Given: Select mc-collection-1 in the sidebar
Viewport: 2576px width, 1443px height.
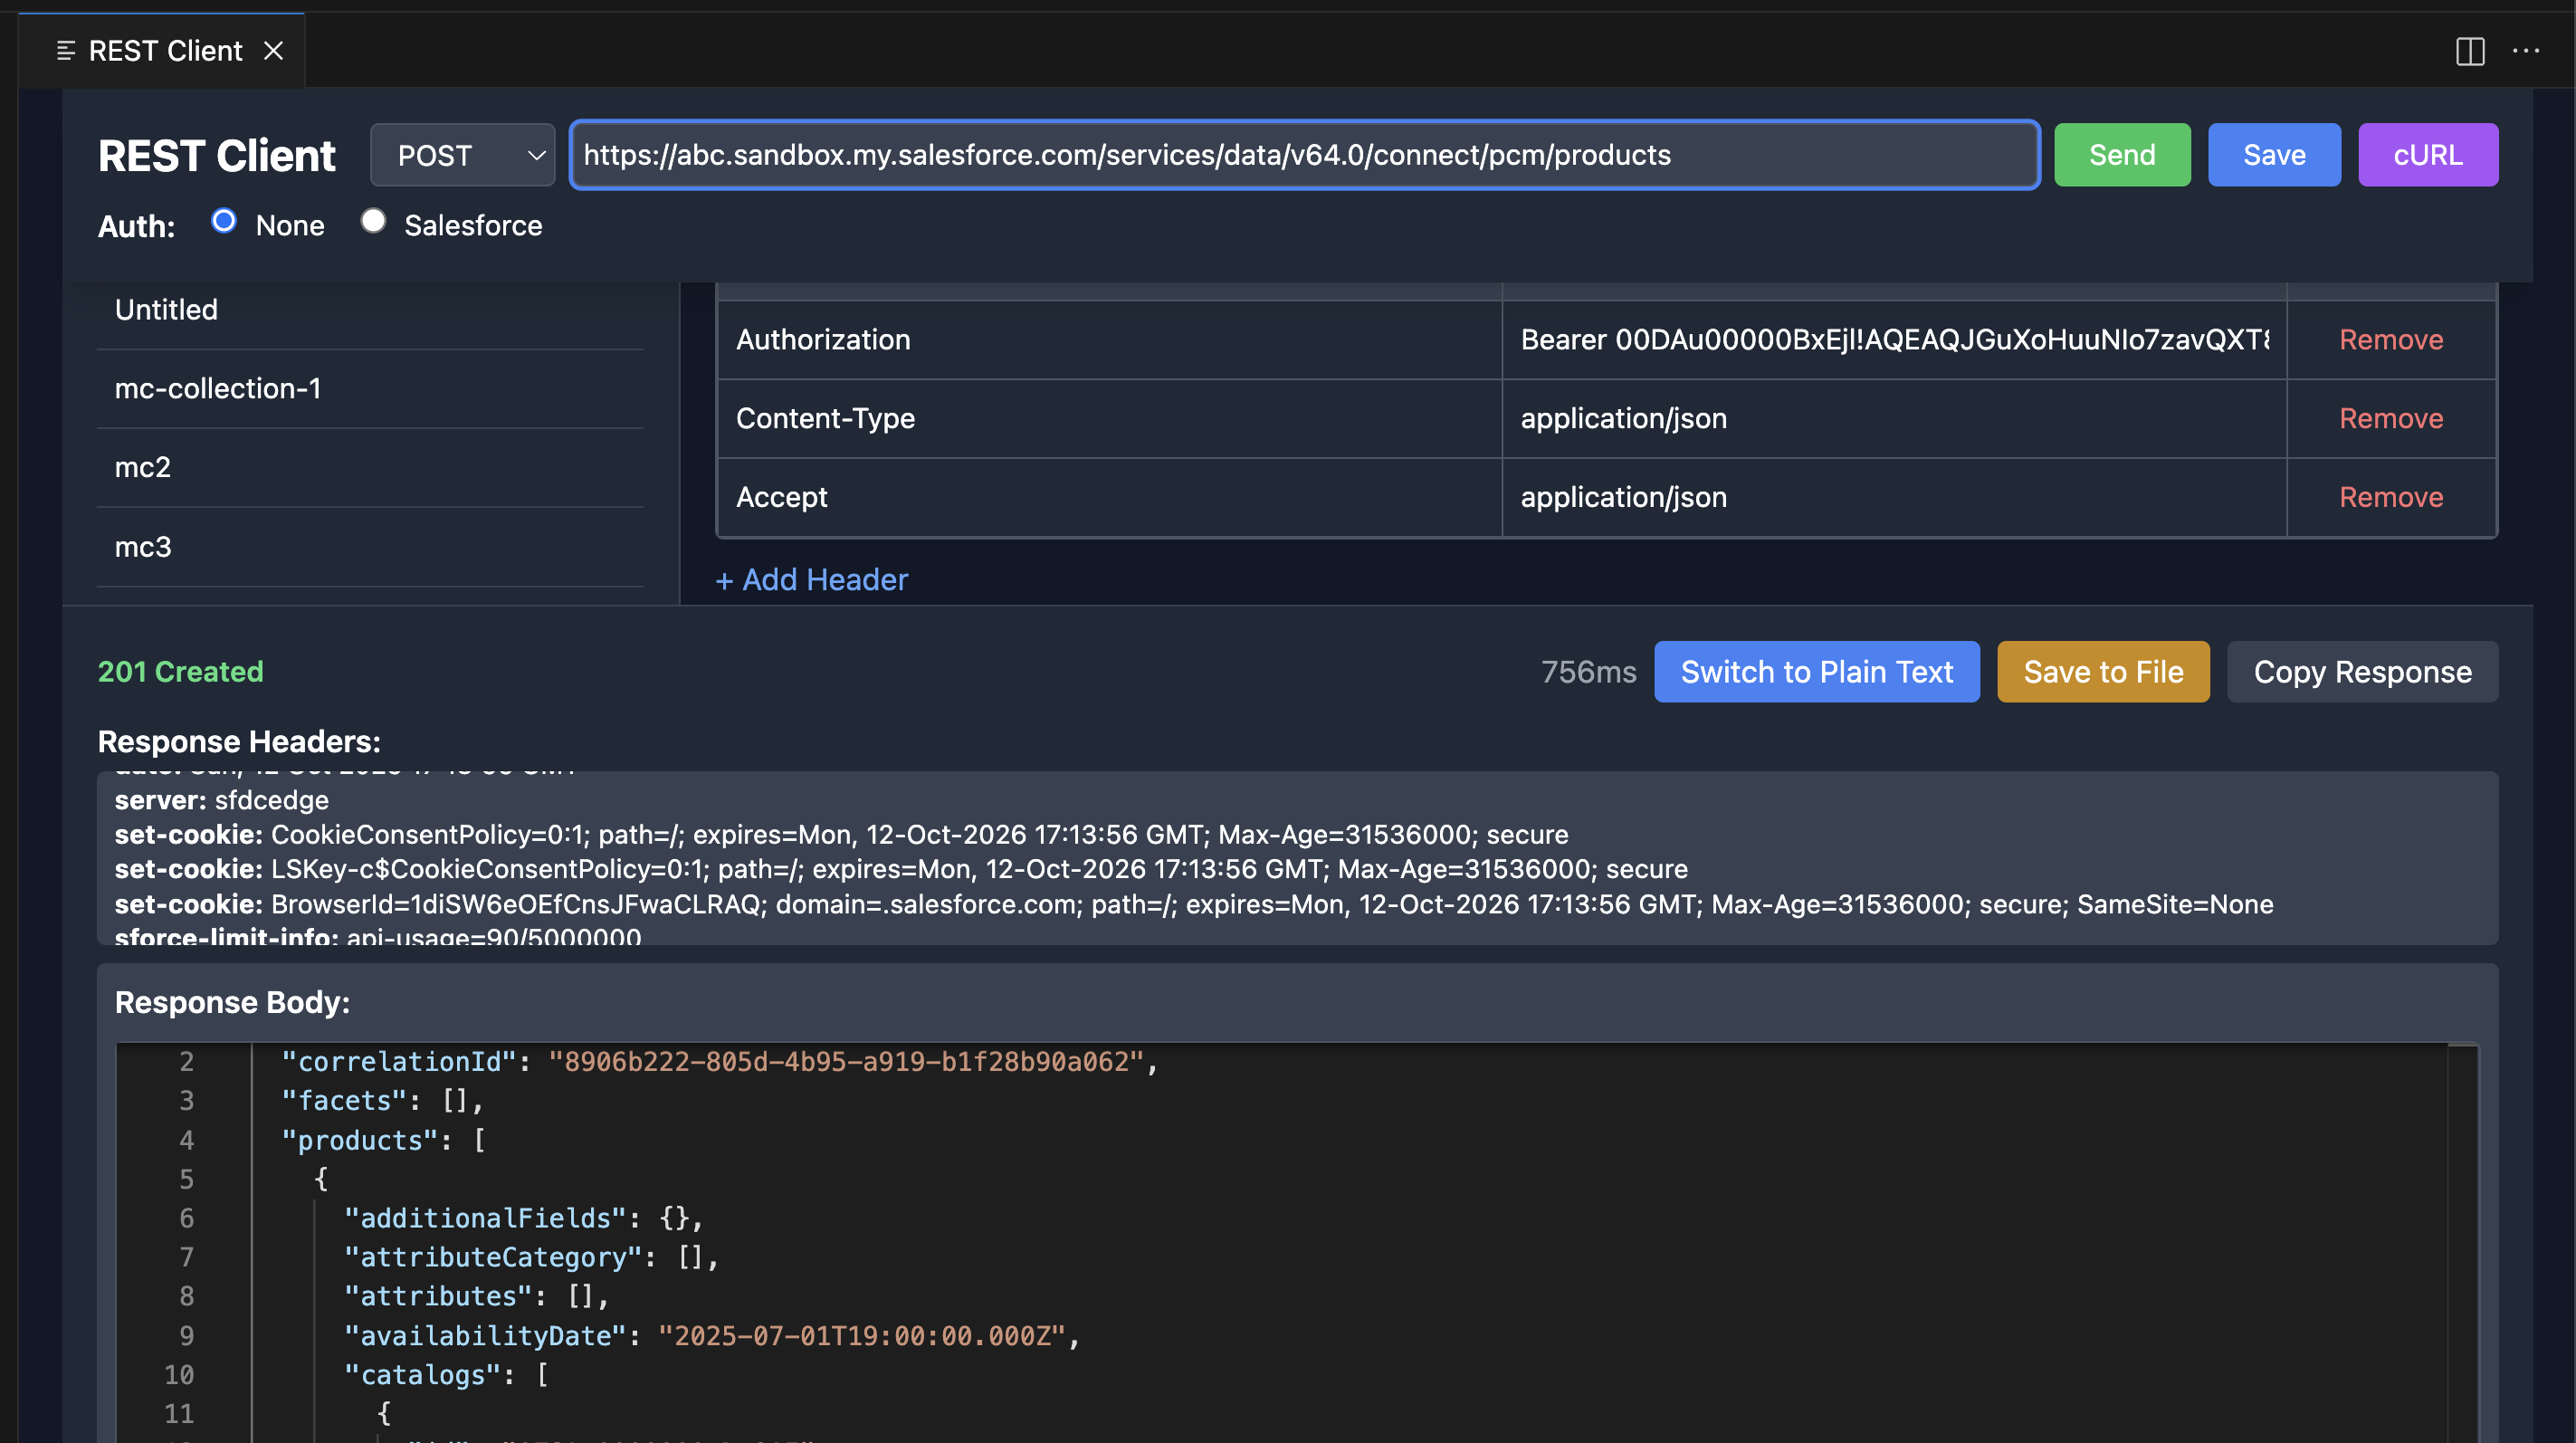Looking at the screenshot, I should click(218, 389).
